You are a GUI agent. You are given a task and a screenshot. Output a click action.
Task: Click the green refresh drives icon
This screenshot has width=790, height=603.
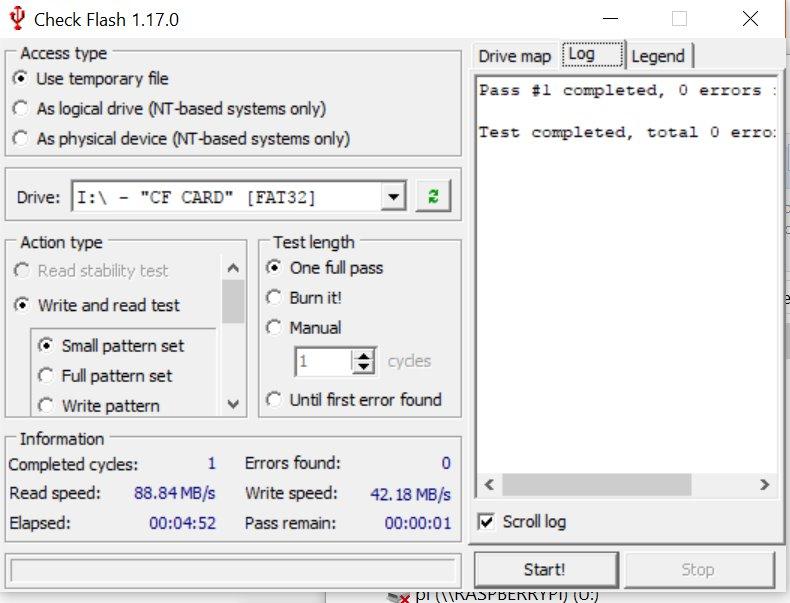433,196
